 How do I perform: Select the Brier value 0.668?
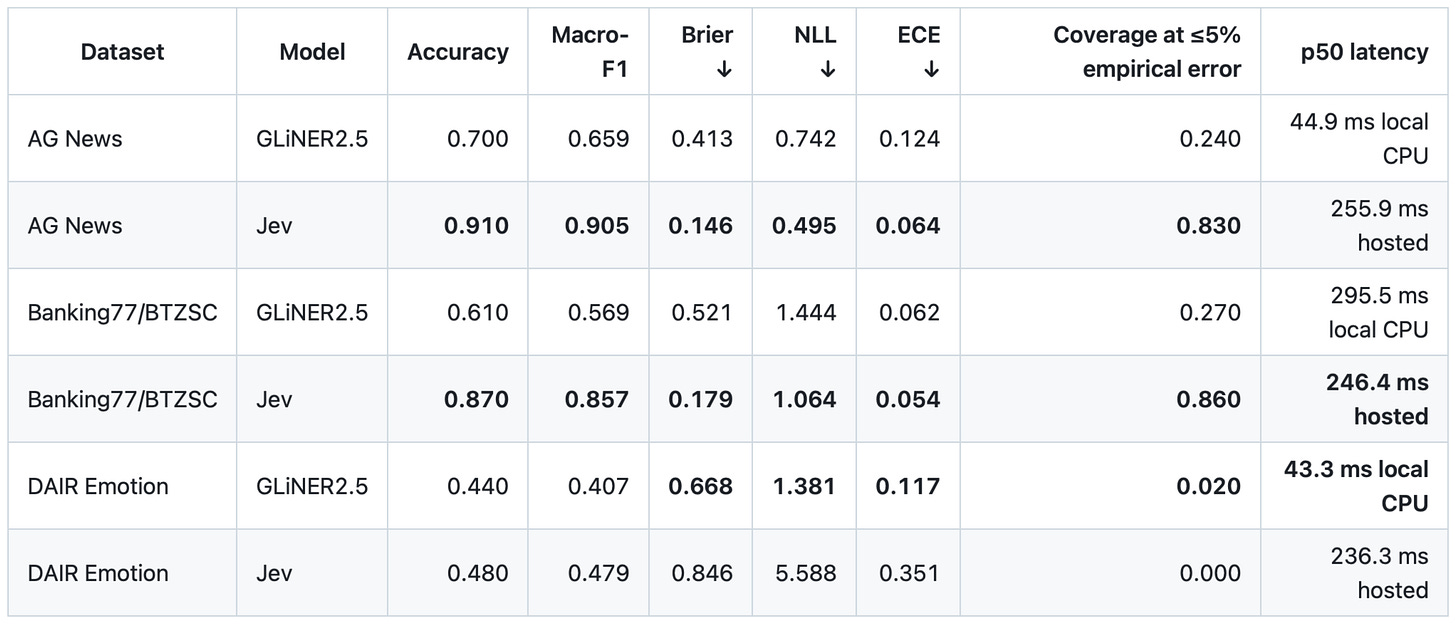click(701, 487)
